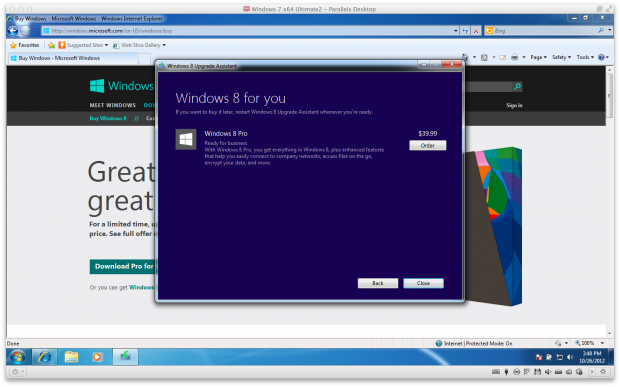Click the website search magnifier icon
The height and width of the screenshot is (387, 620).
[517, 87]
